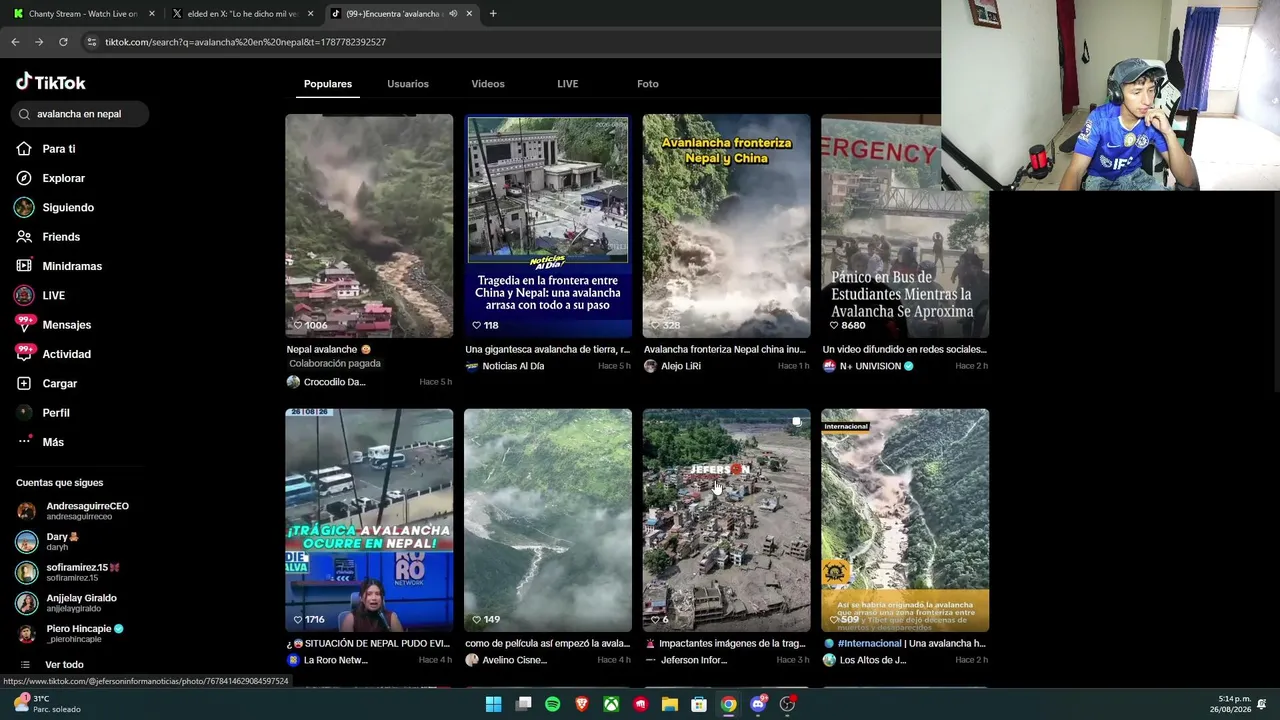Open the Windows Start menu
This screenshot has height=720, width=1280.
pos(493,704)
